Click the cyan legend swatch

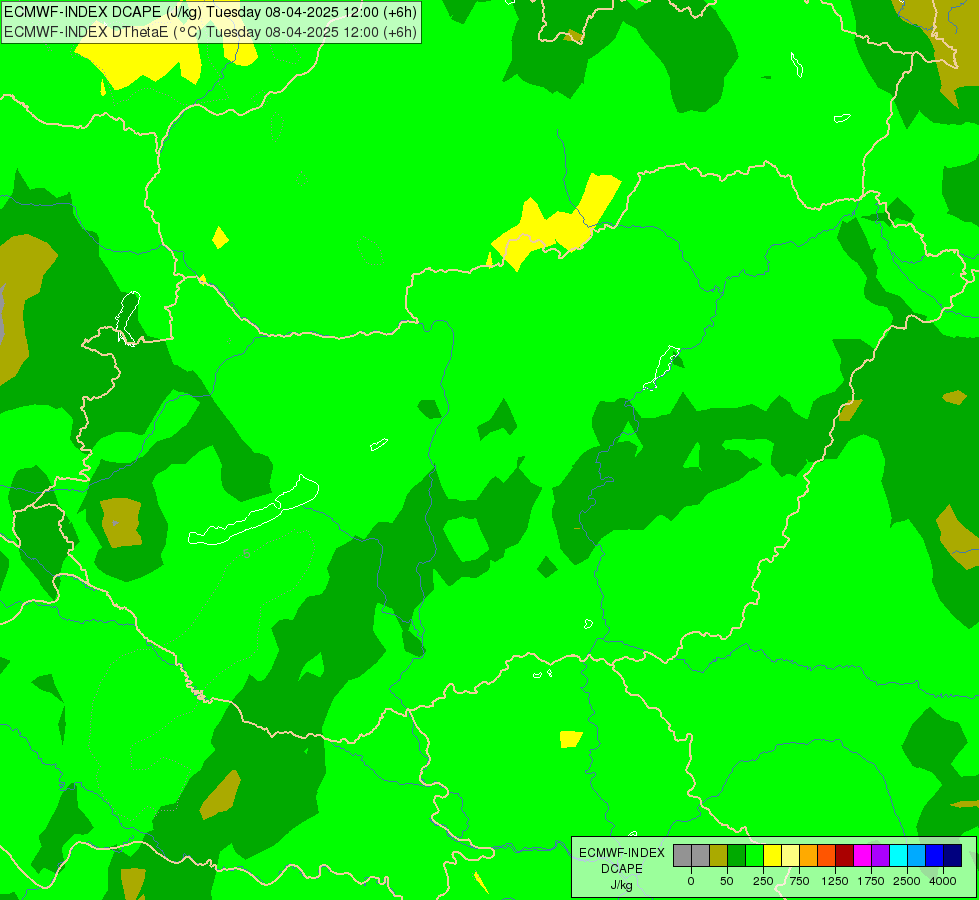[899, 856]
